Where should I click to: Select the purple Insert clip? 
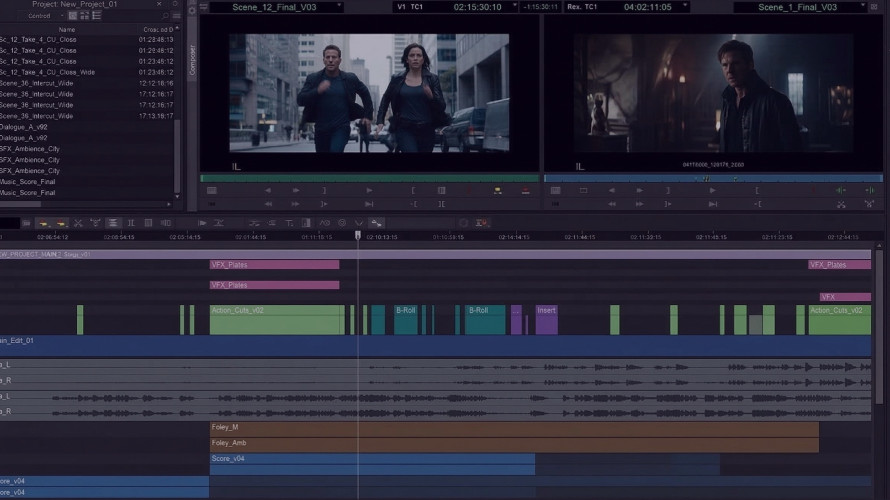coord(547,320)
